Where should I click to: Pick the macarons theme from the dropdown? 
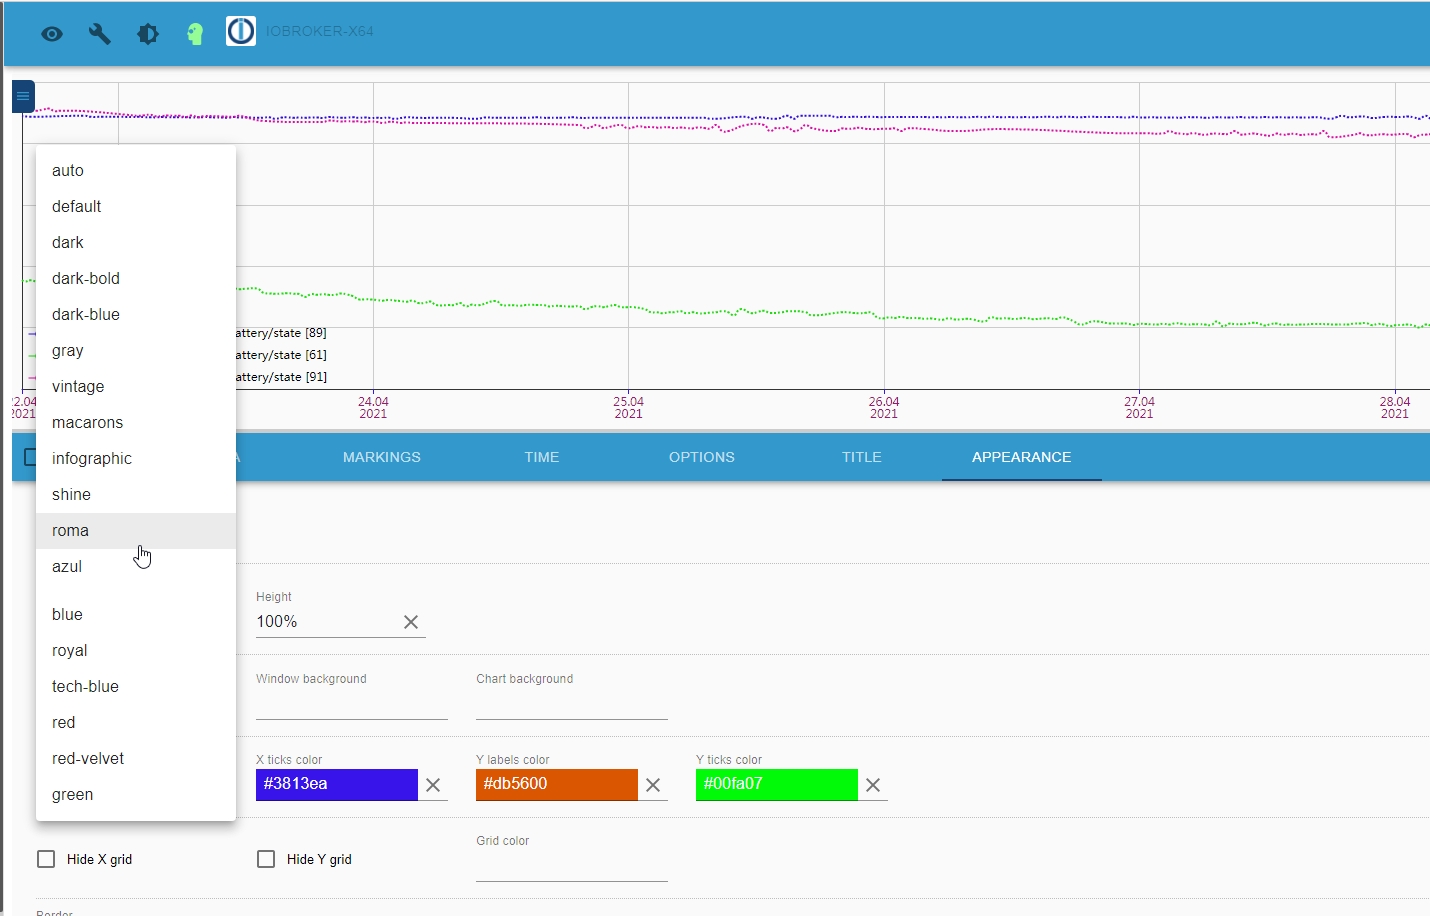tap(87, 422)
